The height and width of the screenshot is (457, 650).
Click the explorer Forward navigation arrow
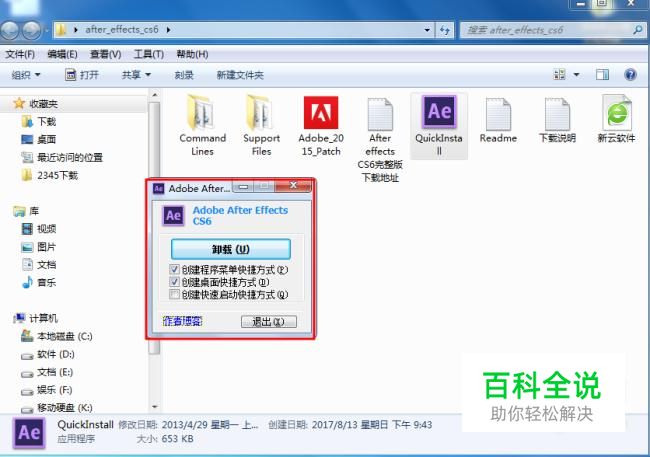click(x=31, y=30)
